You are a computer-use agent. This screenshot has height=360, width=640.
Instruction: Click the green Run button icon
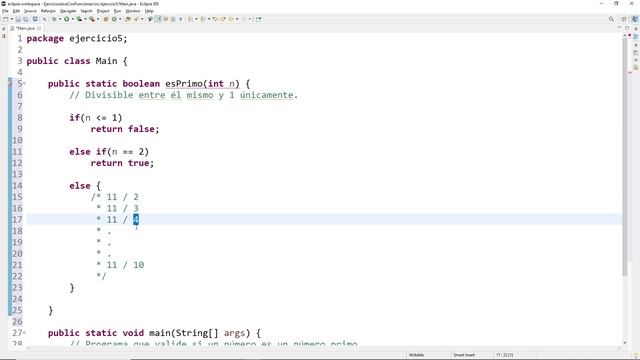point(67,19)
